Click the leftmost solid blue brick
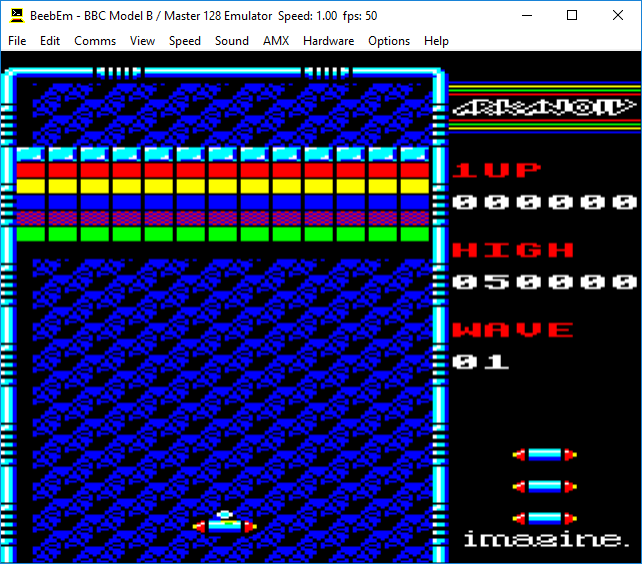This screenshot has width=642, height=564. coord(31,202)
